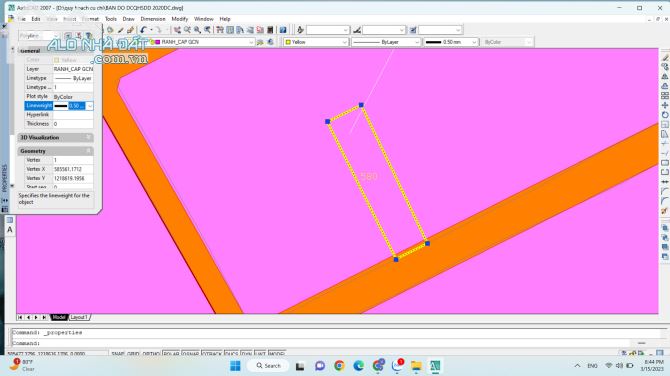Image resolution: width=670 pixels, height=376 pixels.
Task: Click the Command line input
Action: click(x=320, y=343)
